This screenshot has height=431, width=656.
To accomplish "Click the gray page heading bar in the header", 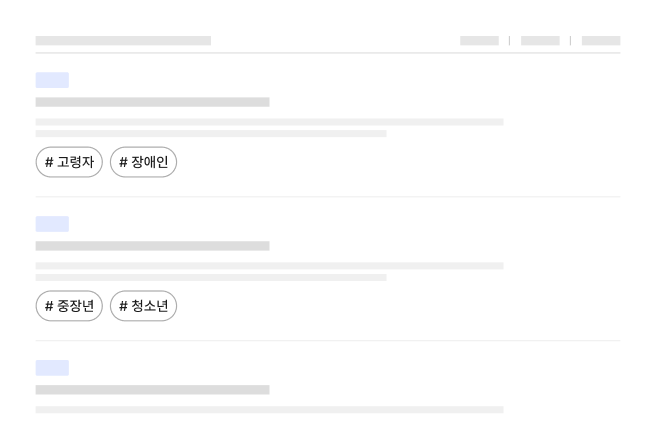I will point(123,41).
